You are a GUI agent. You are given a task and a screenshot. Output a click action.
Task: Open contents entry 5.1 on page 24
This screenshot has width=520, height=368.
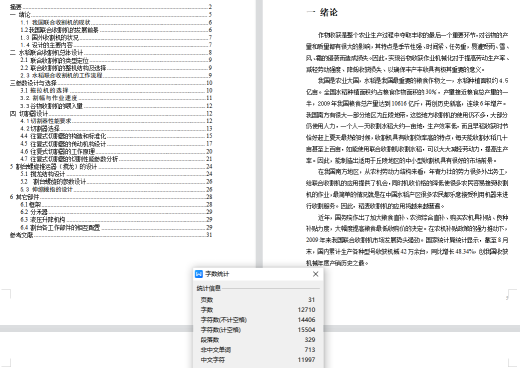116,174
